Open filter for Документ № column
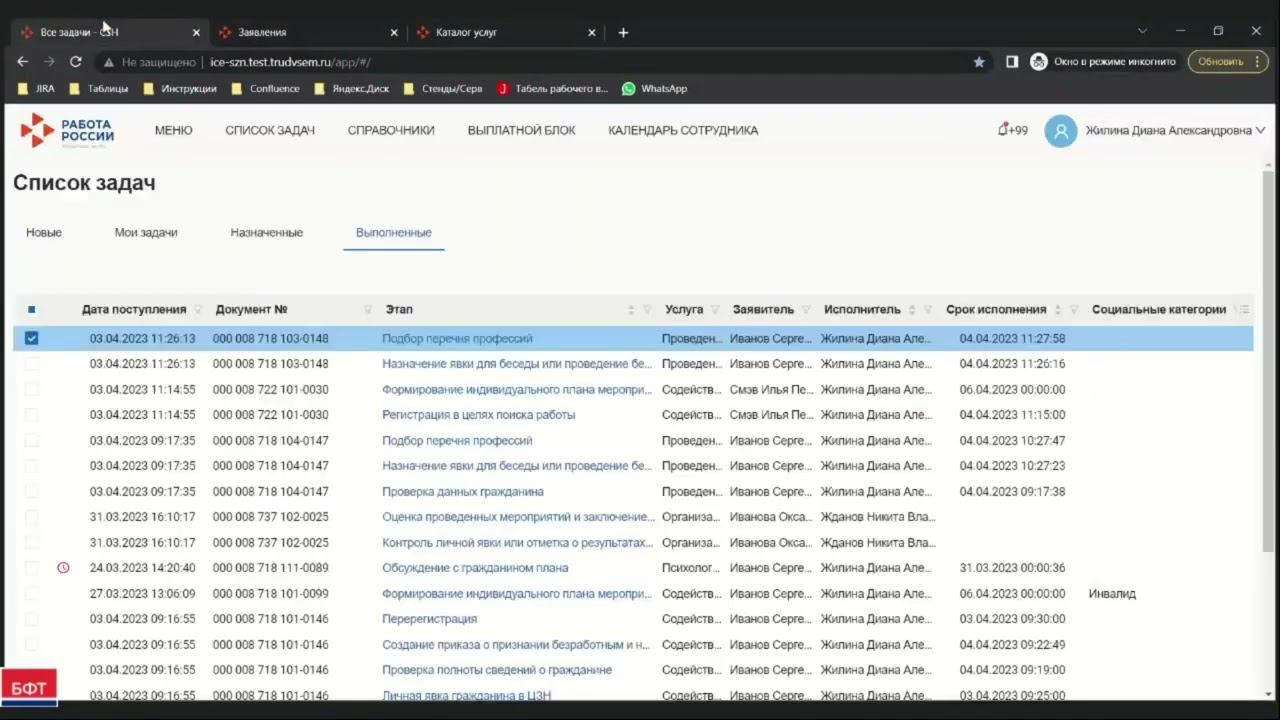The height and width of the screenshot is (720, 1280). point(368,310)
